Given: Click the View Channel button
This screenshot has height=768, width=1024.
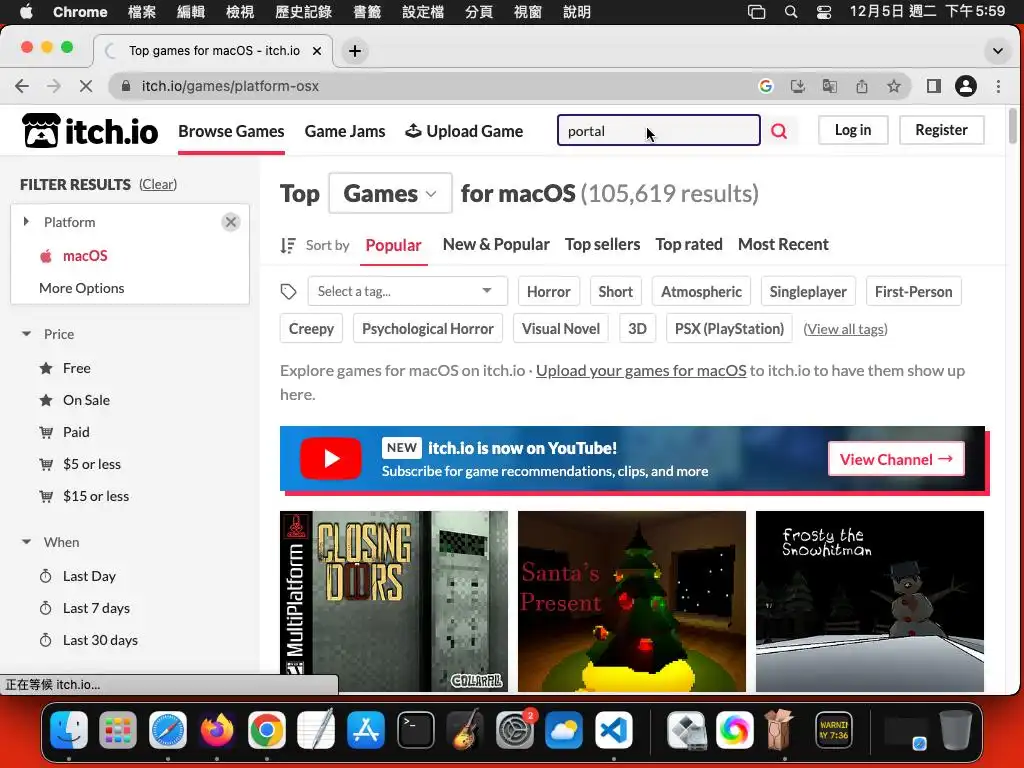Looking at the screenshot, I should coord(896,459).
